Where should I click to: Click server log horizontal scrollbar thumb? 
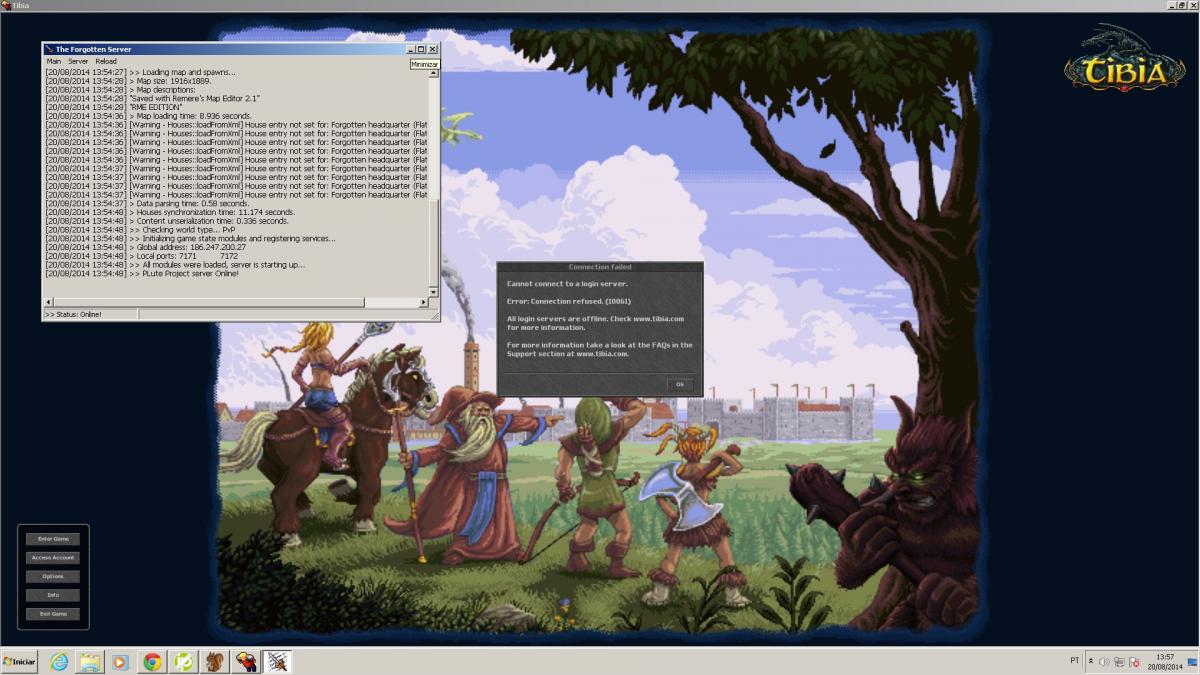pyautogui.click(x=208, y=302)
